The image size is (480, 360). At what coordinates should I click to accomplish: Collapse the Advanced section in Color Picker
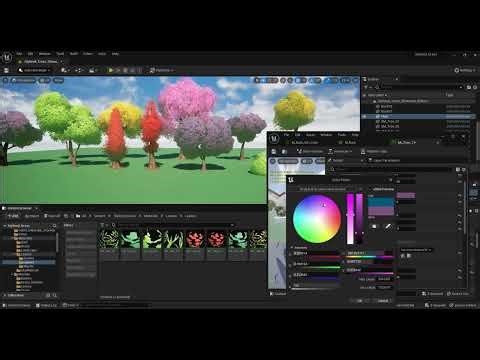(x=291, y=248)
